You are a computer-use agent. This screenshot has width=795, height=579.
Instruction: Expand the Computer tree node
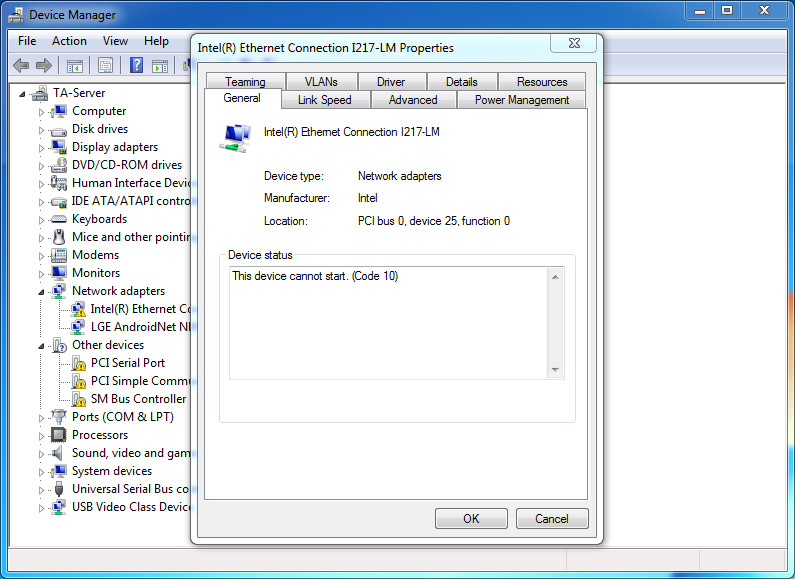42,112
